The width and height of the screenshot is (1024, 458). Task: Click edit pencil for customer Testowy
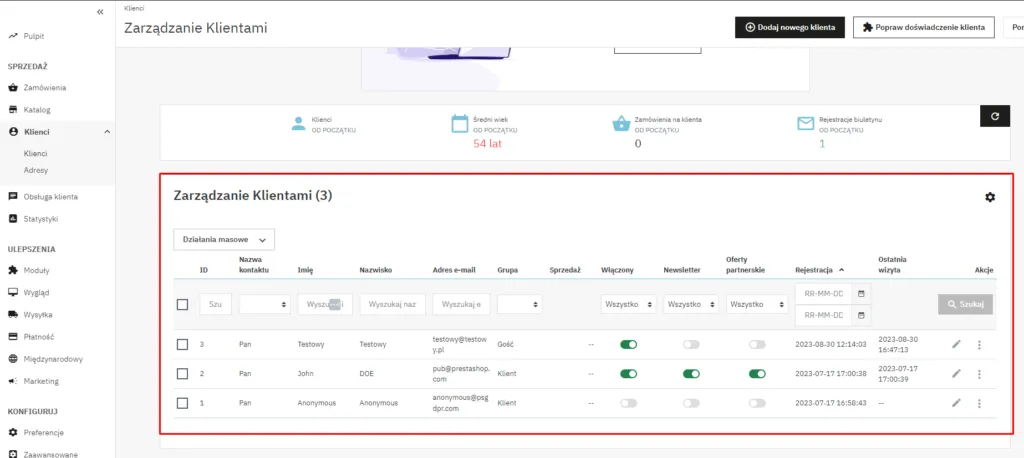point(957,344)
